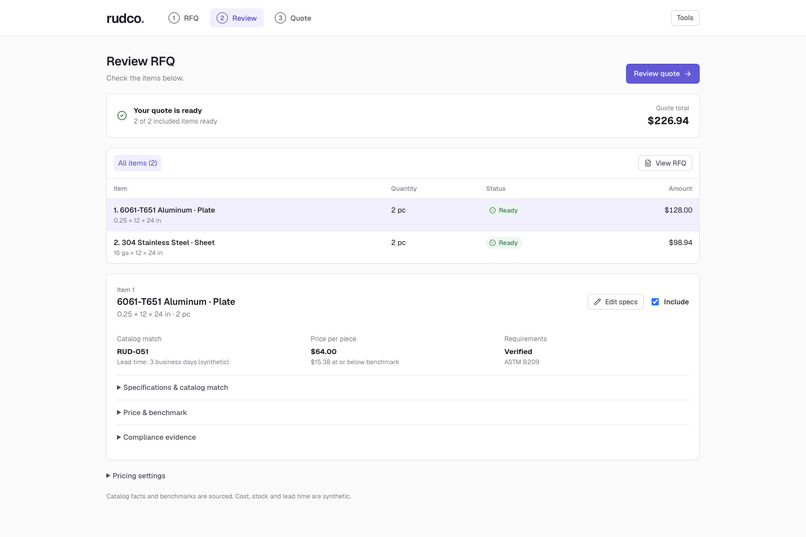The width and height of the screenshot is (806, 537).
Task: Open step 3 Quote
Action: [293, 18]
